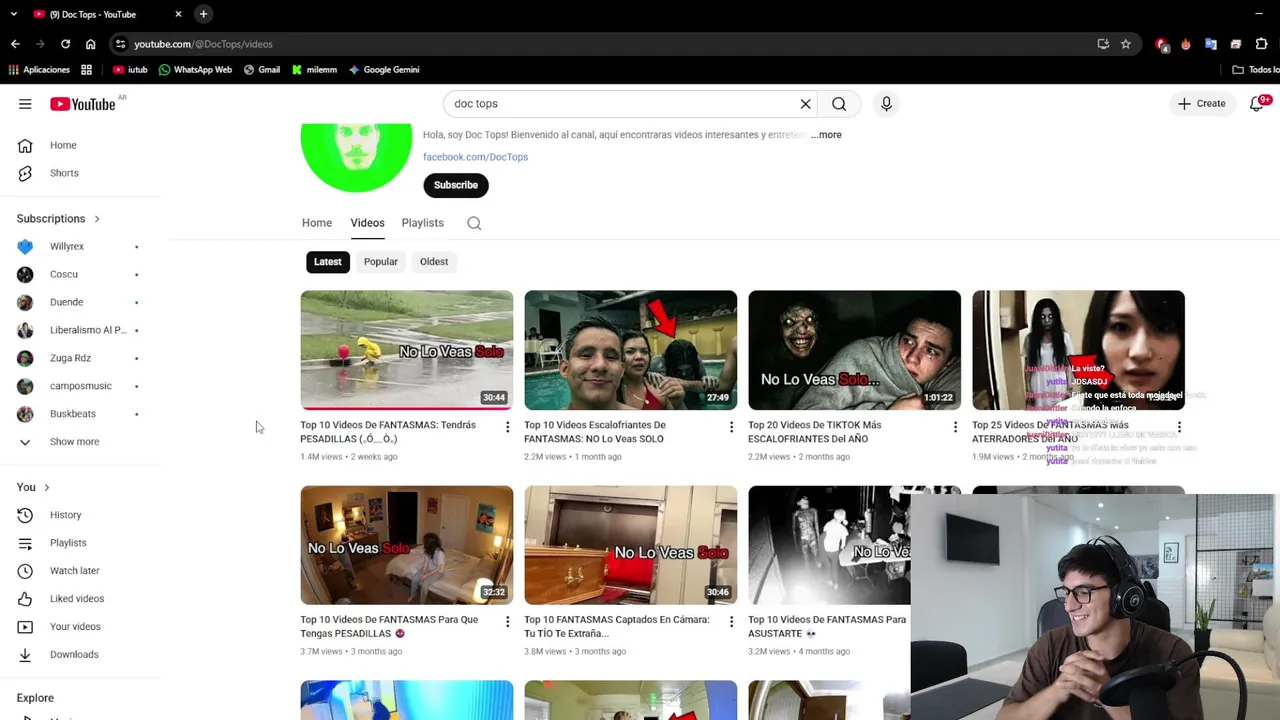
Task: Open a new browser tab
Action: coord(203,14)
